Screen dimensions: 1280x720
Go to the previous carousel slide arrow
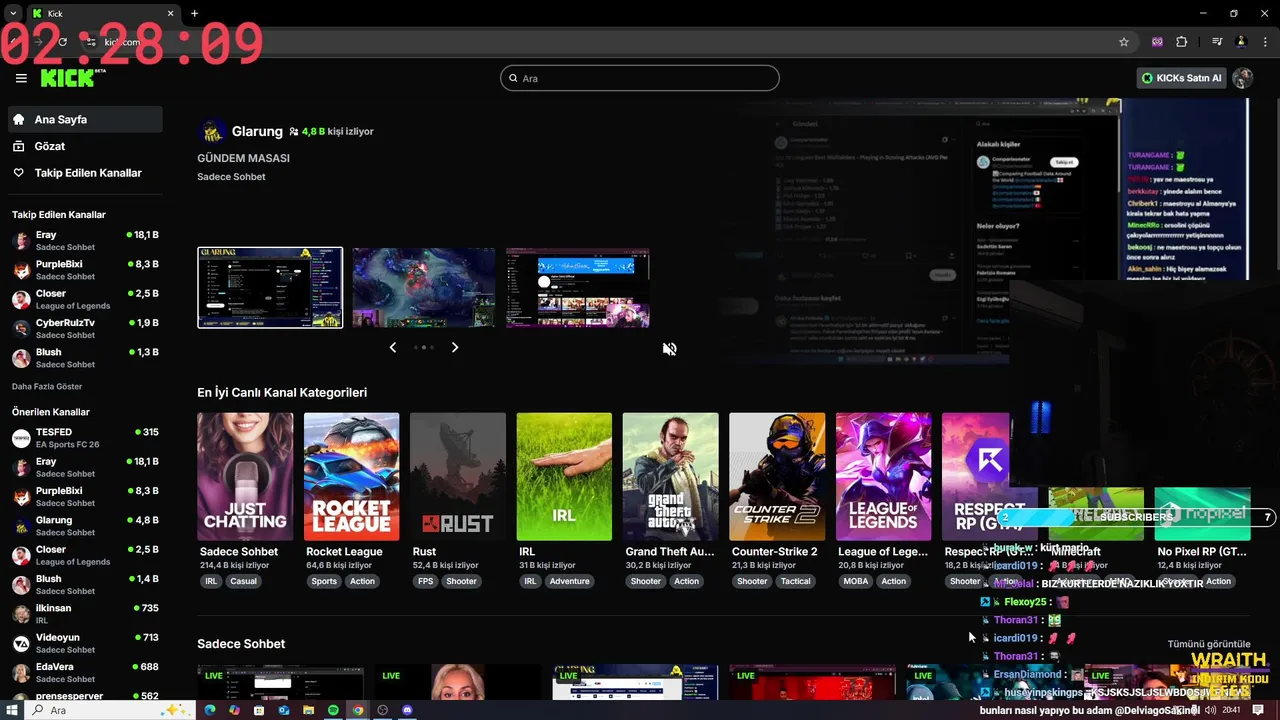(x=392, y=347)
